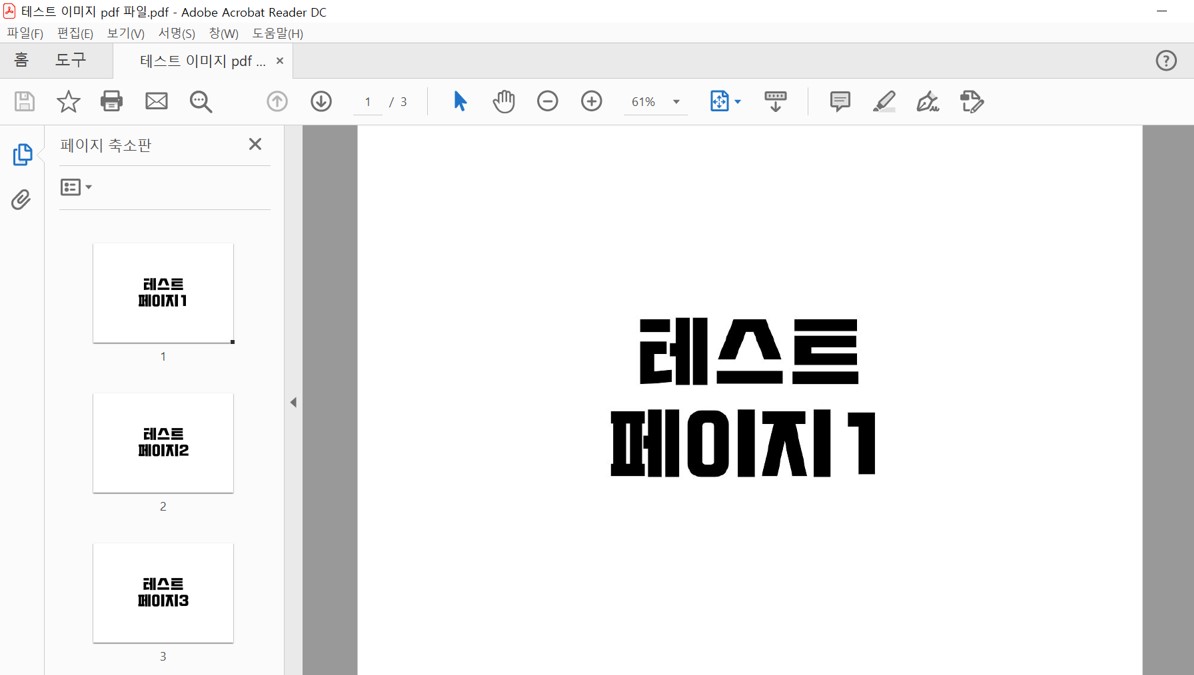Activate the Highlight pen tool

coord(884,101)
